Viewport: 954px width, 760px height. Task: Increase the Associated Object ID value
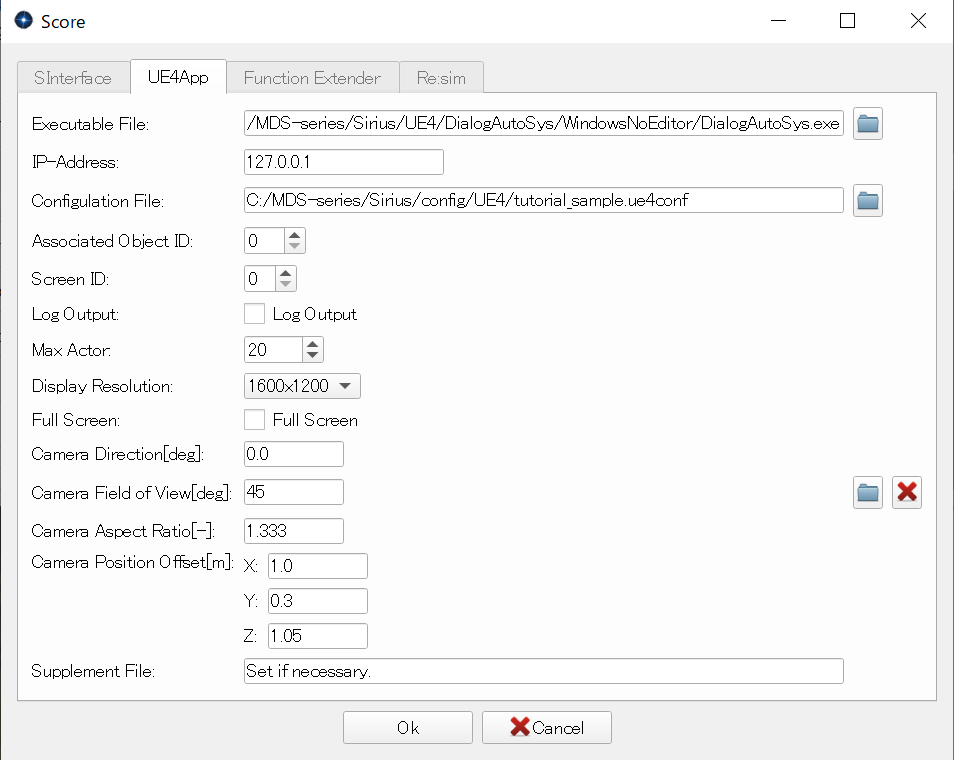(295, 235)
